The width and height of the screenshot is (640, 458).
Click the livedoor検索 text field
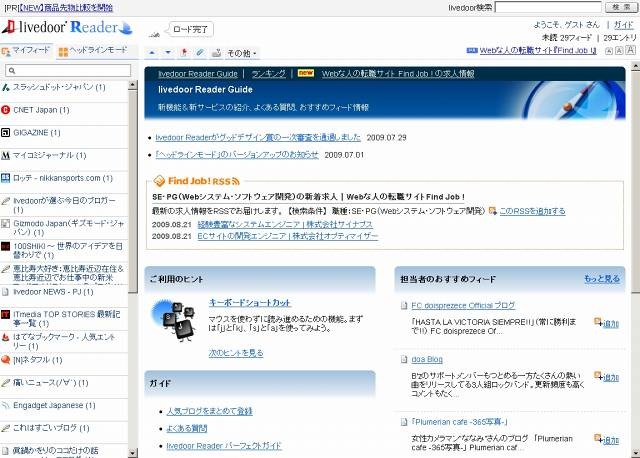click(x=548, y=7)
